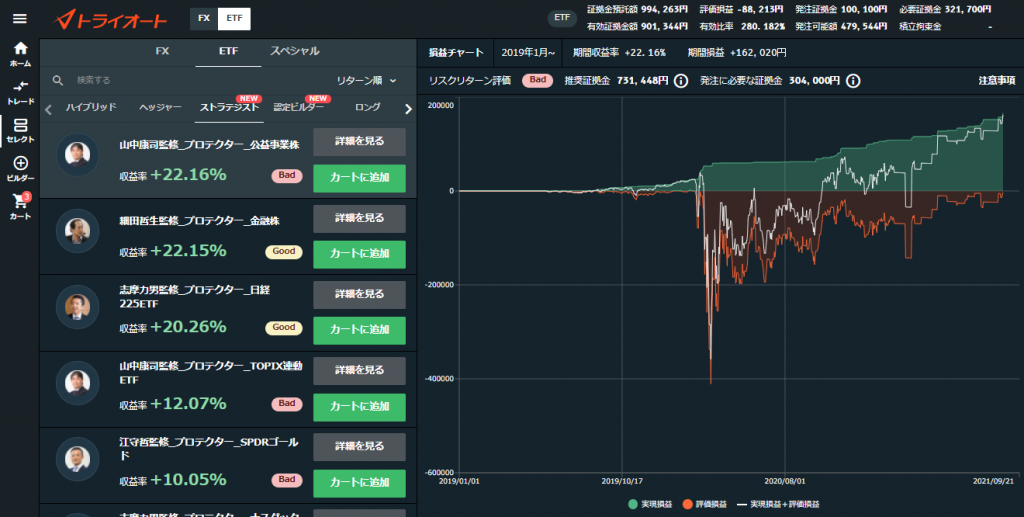Click return rate +22.16% text
Viewport: 1024px width, 517px height.
(x=188, y=175)
